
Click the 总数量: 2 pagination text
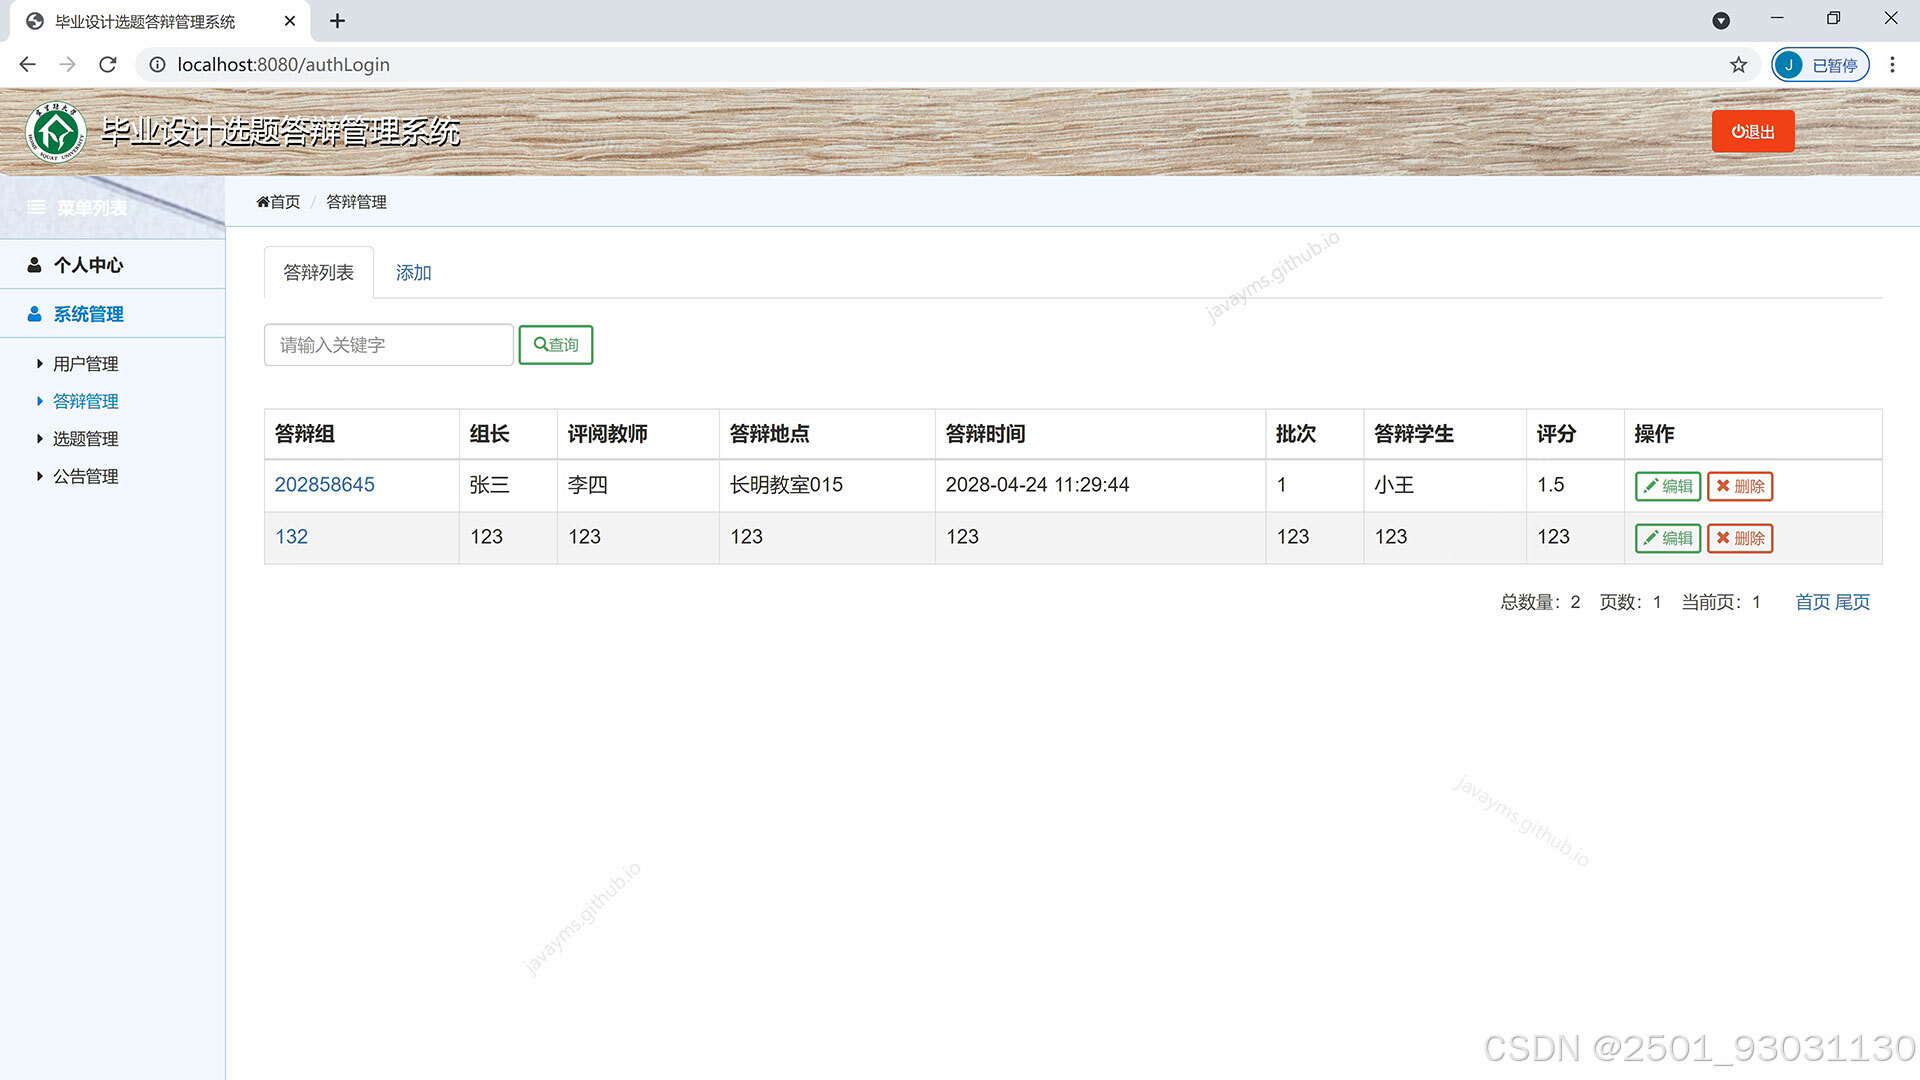click(x=1540, y=602)
